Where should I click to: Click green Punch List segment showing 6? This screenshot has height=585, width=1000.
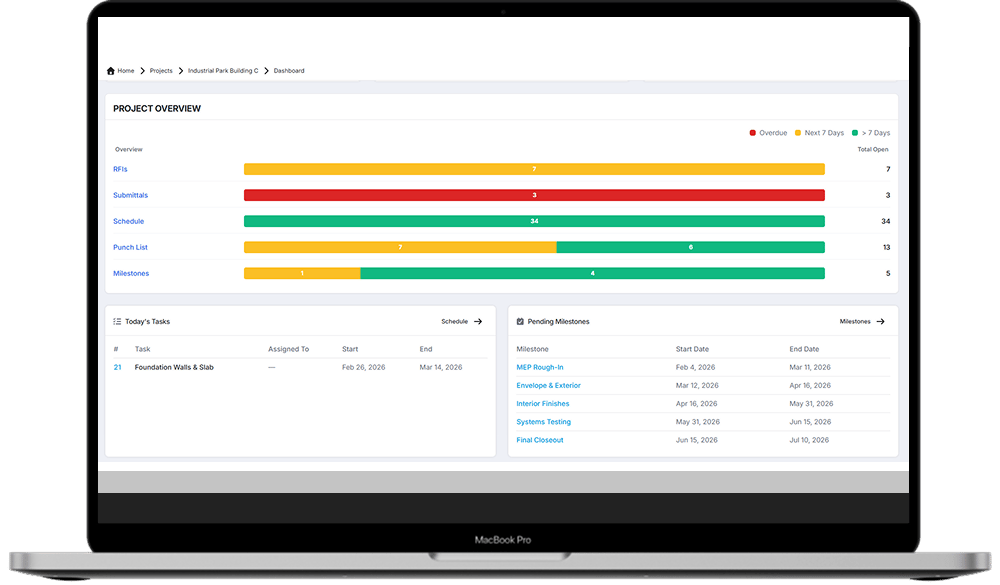(691, 248)
